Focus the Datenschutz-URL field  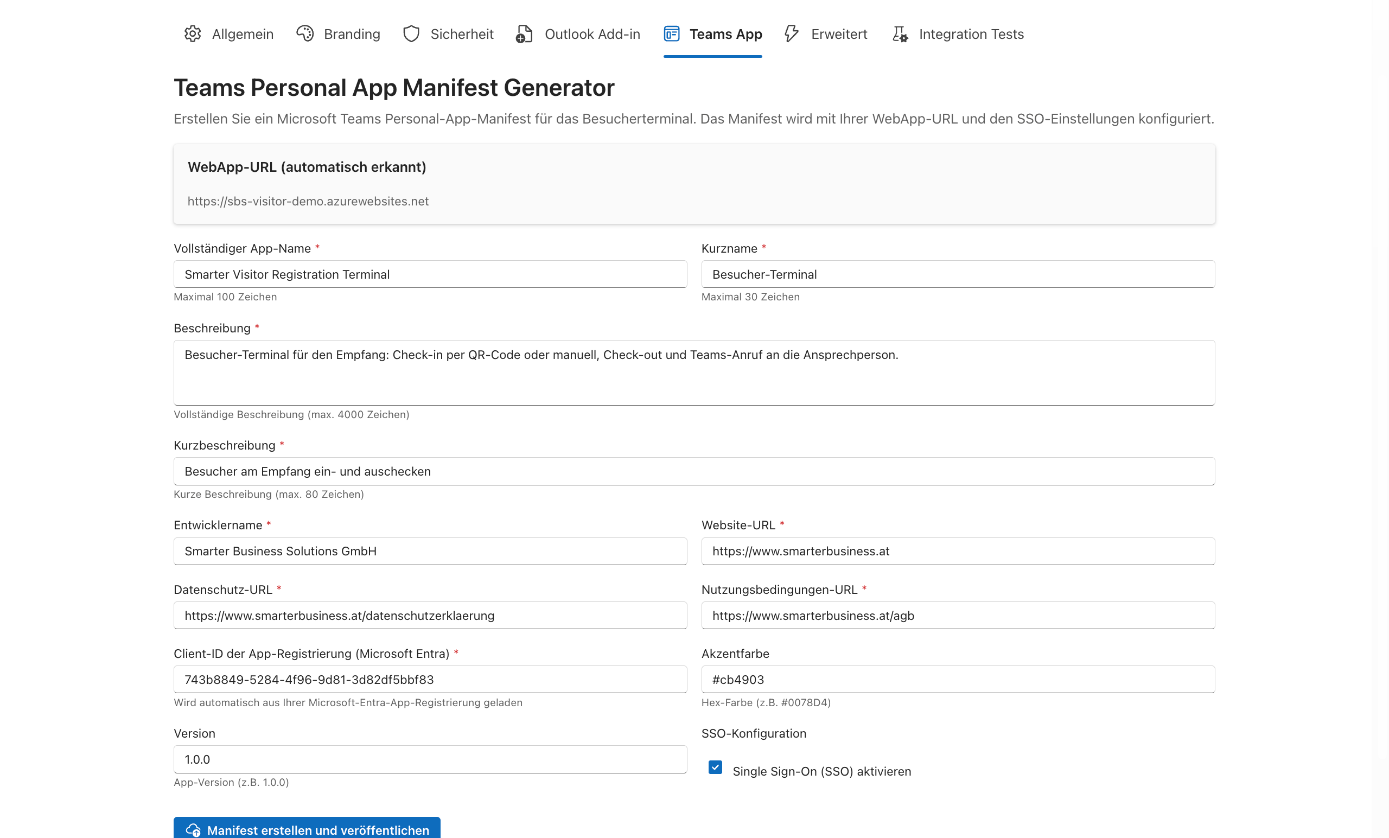pyautogui.click(x=430, y=615)
